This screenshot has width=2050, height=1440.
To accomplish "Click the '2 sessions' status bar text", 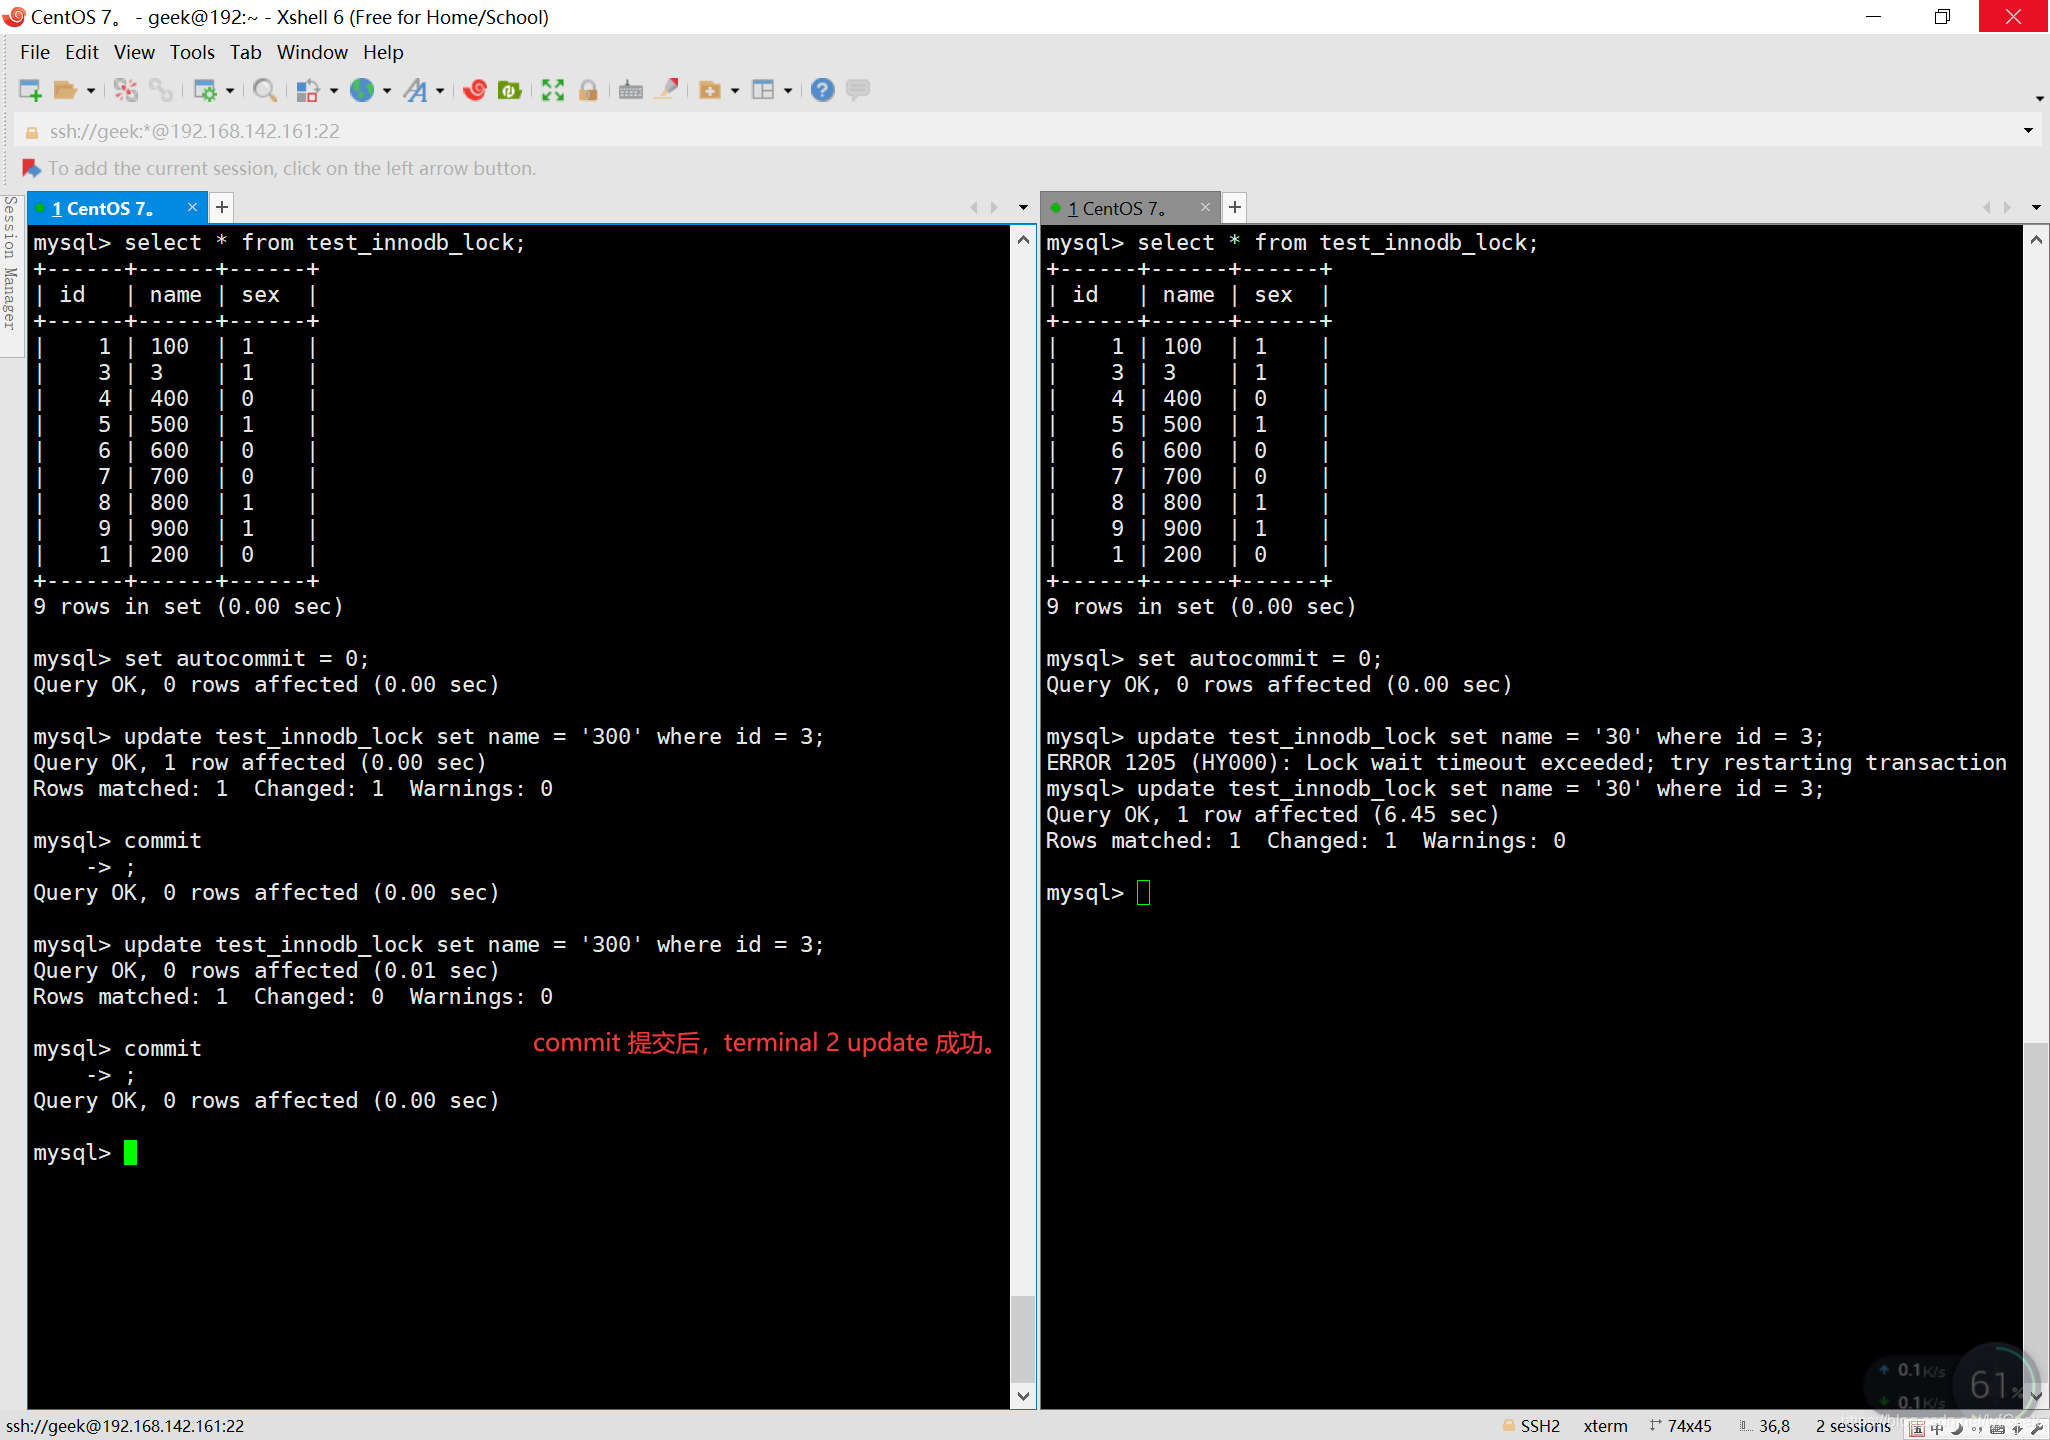I will (1854, 1426).
